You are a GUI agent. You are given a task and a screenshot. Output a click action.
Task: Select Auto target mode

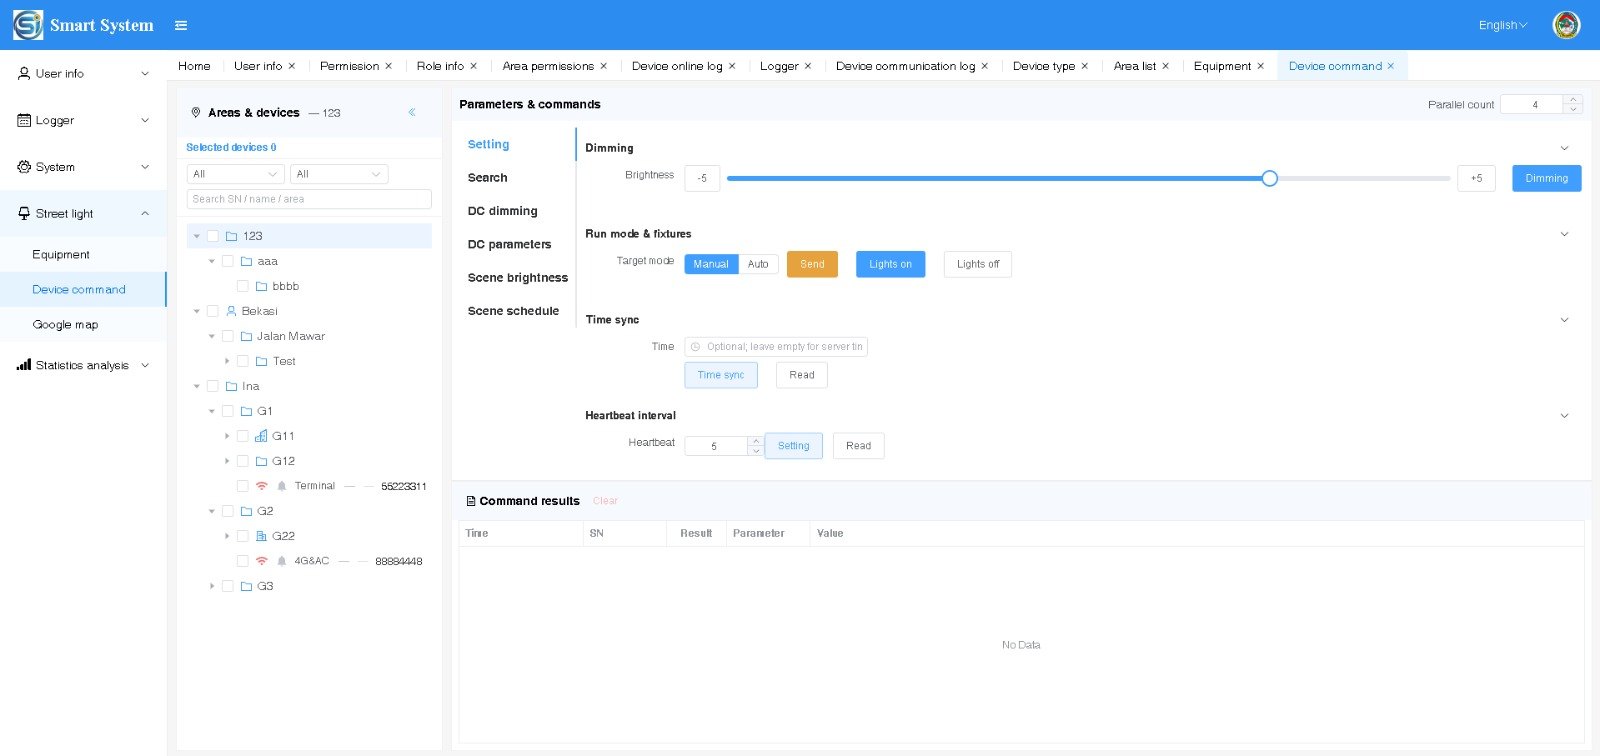758,264
